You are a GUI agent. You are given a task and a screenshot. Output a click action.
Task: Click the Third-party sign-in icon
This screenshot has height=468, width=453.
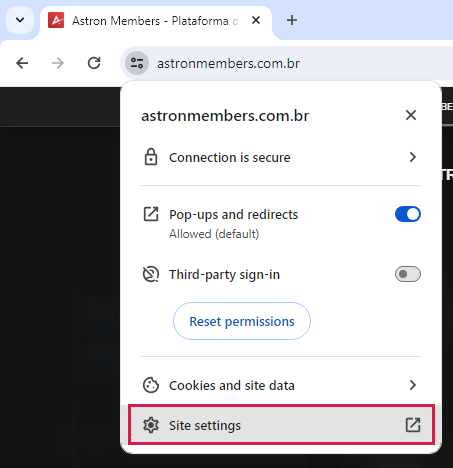(151, 274)
